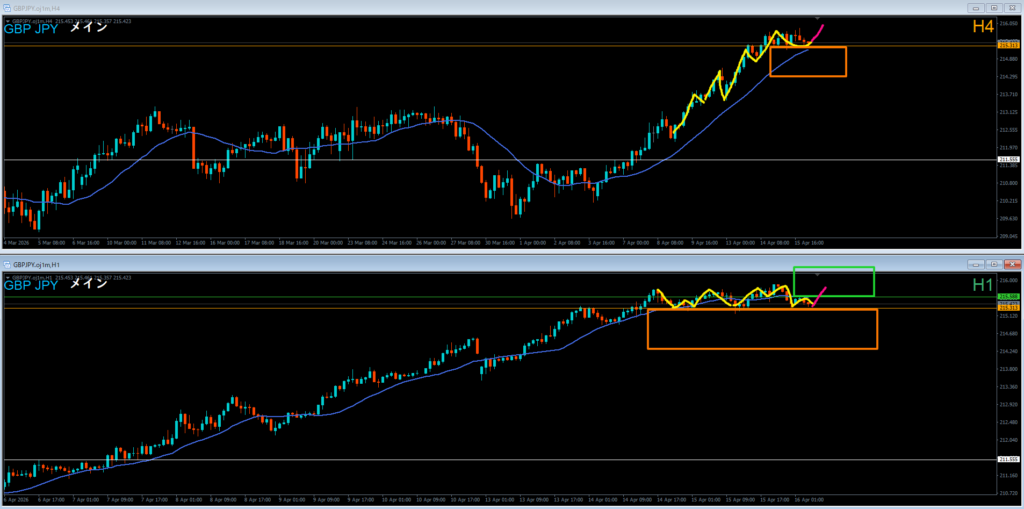Screen dimensions: 1024x509
Task: Maximize the H1 chart window
Action: coord(994,264)
